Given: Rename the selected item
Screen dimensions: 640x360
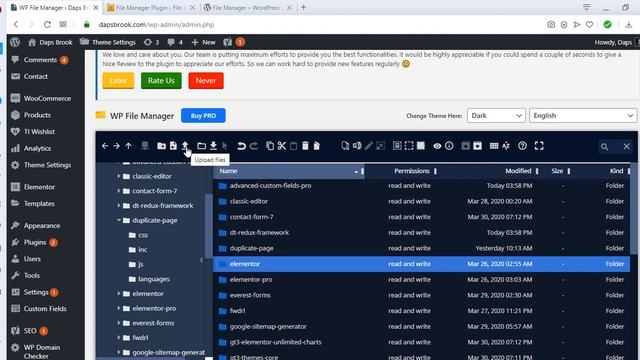Looking at the screenshot, I should click(357, 146).
